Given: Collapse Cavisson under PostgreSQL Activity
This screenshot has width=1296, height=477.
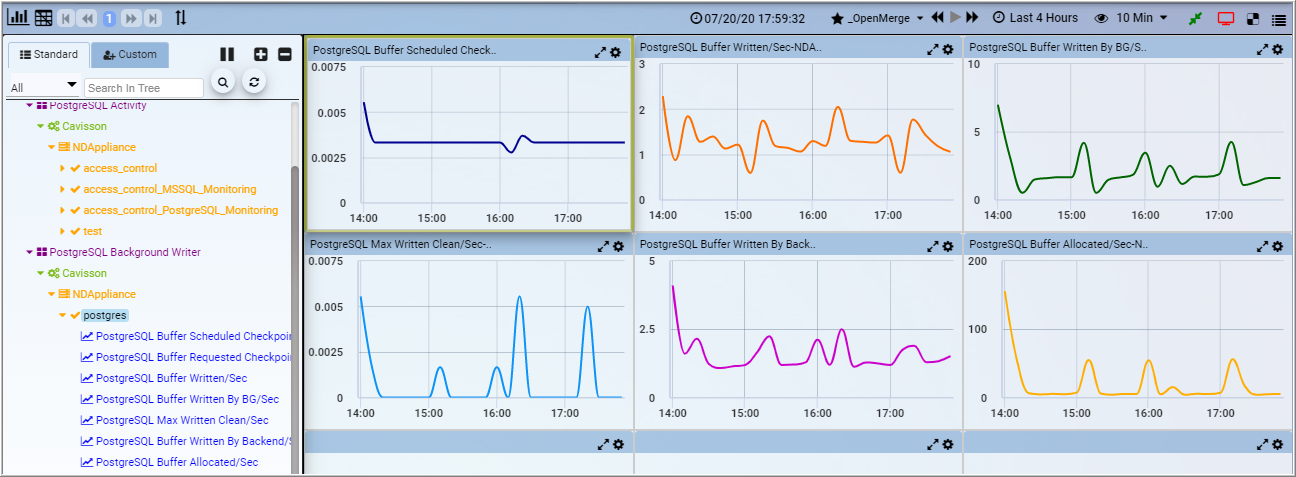Looking at the screenshot, I should (40, 126).
